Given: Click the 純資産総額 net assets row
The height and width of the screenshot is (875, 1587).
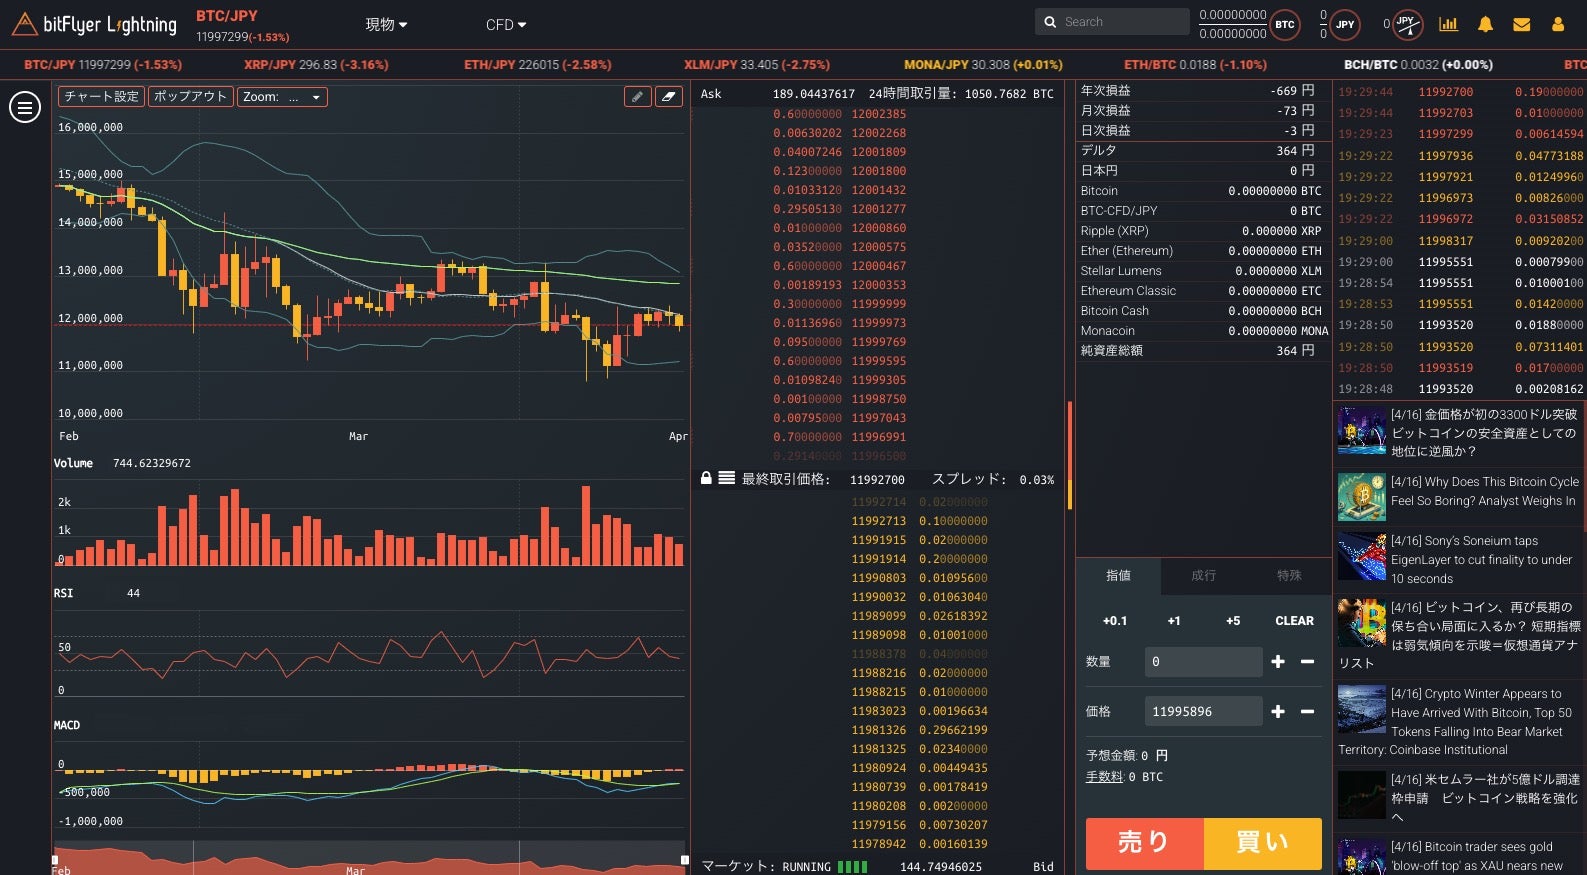Looking at the screenshot, I should (x=1203, y=351).
